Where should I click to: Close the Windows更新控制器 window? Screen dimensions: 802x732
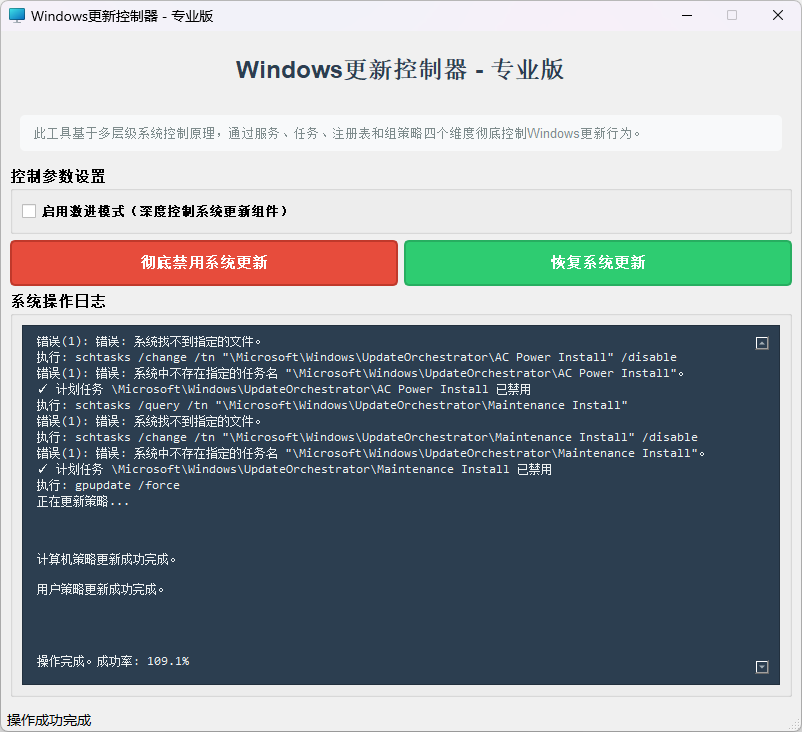click(777, 15)
